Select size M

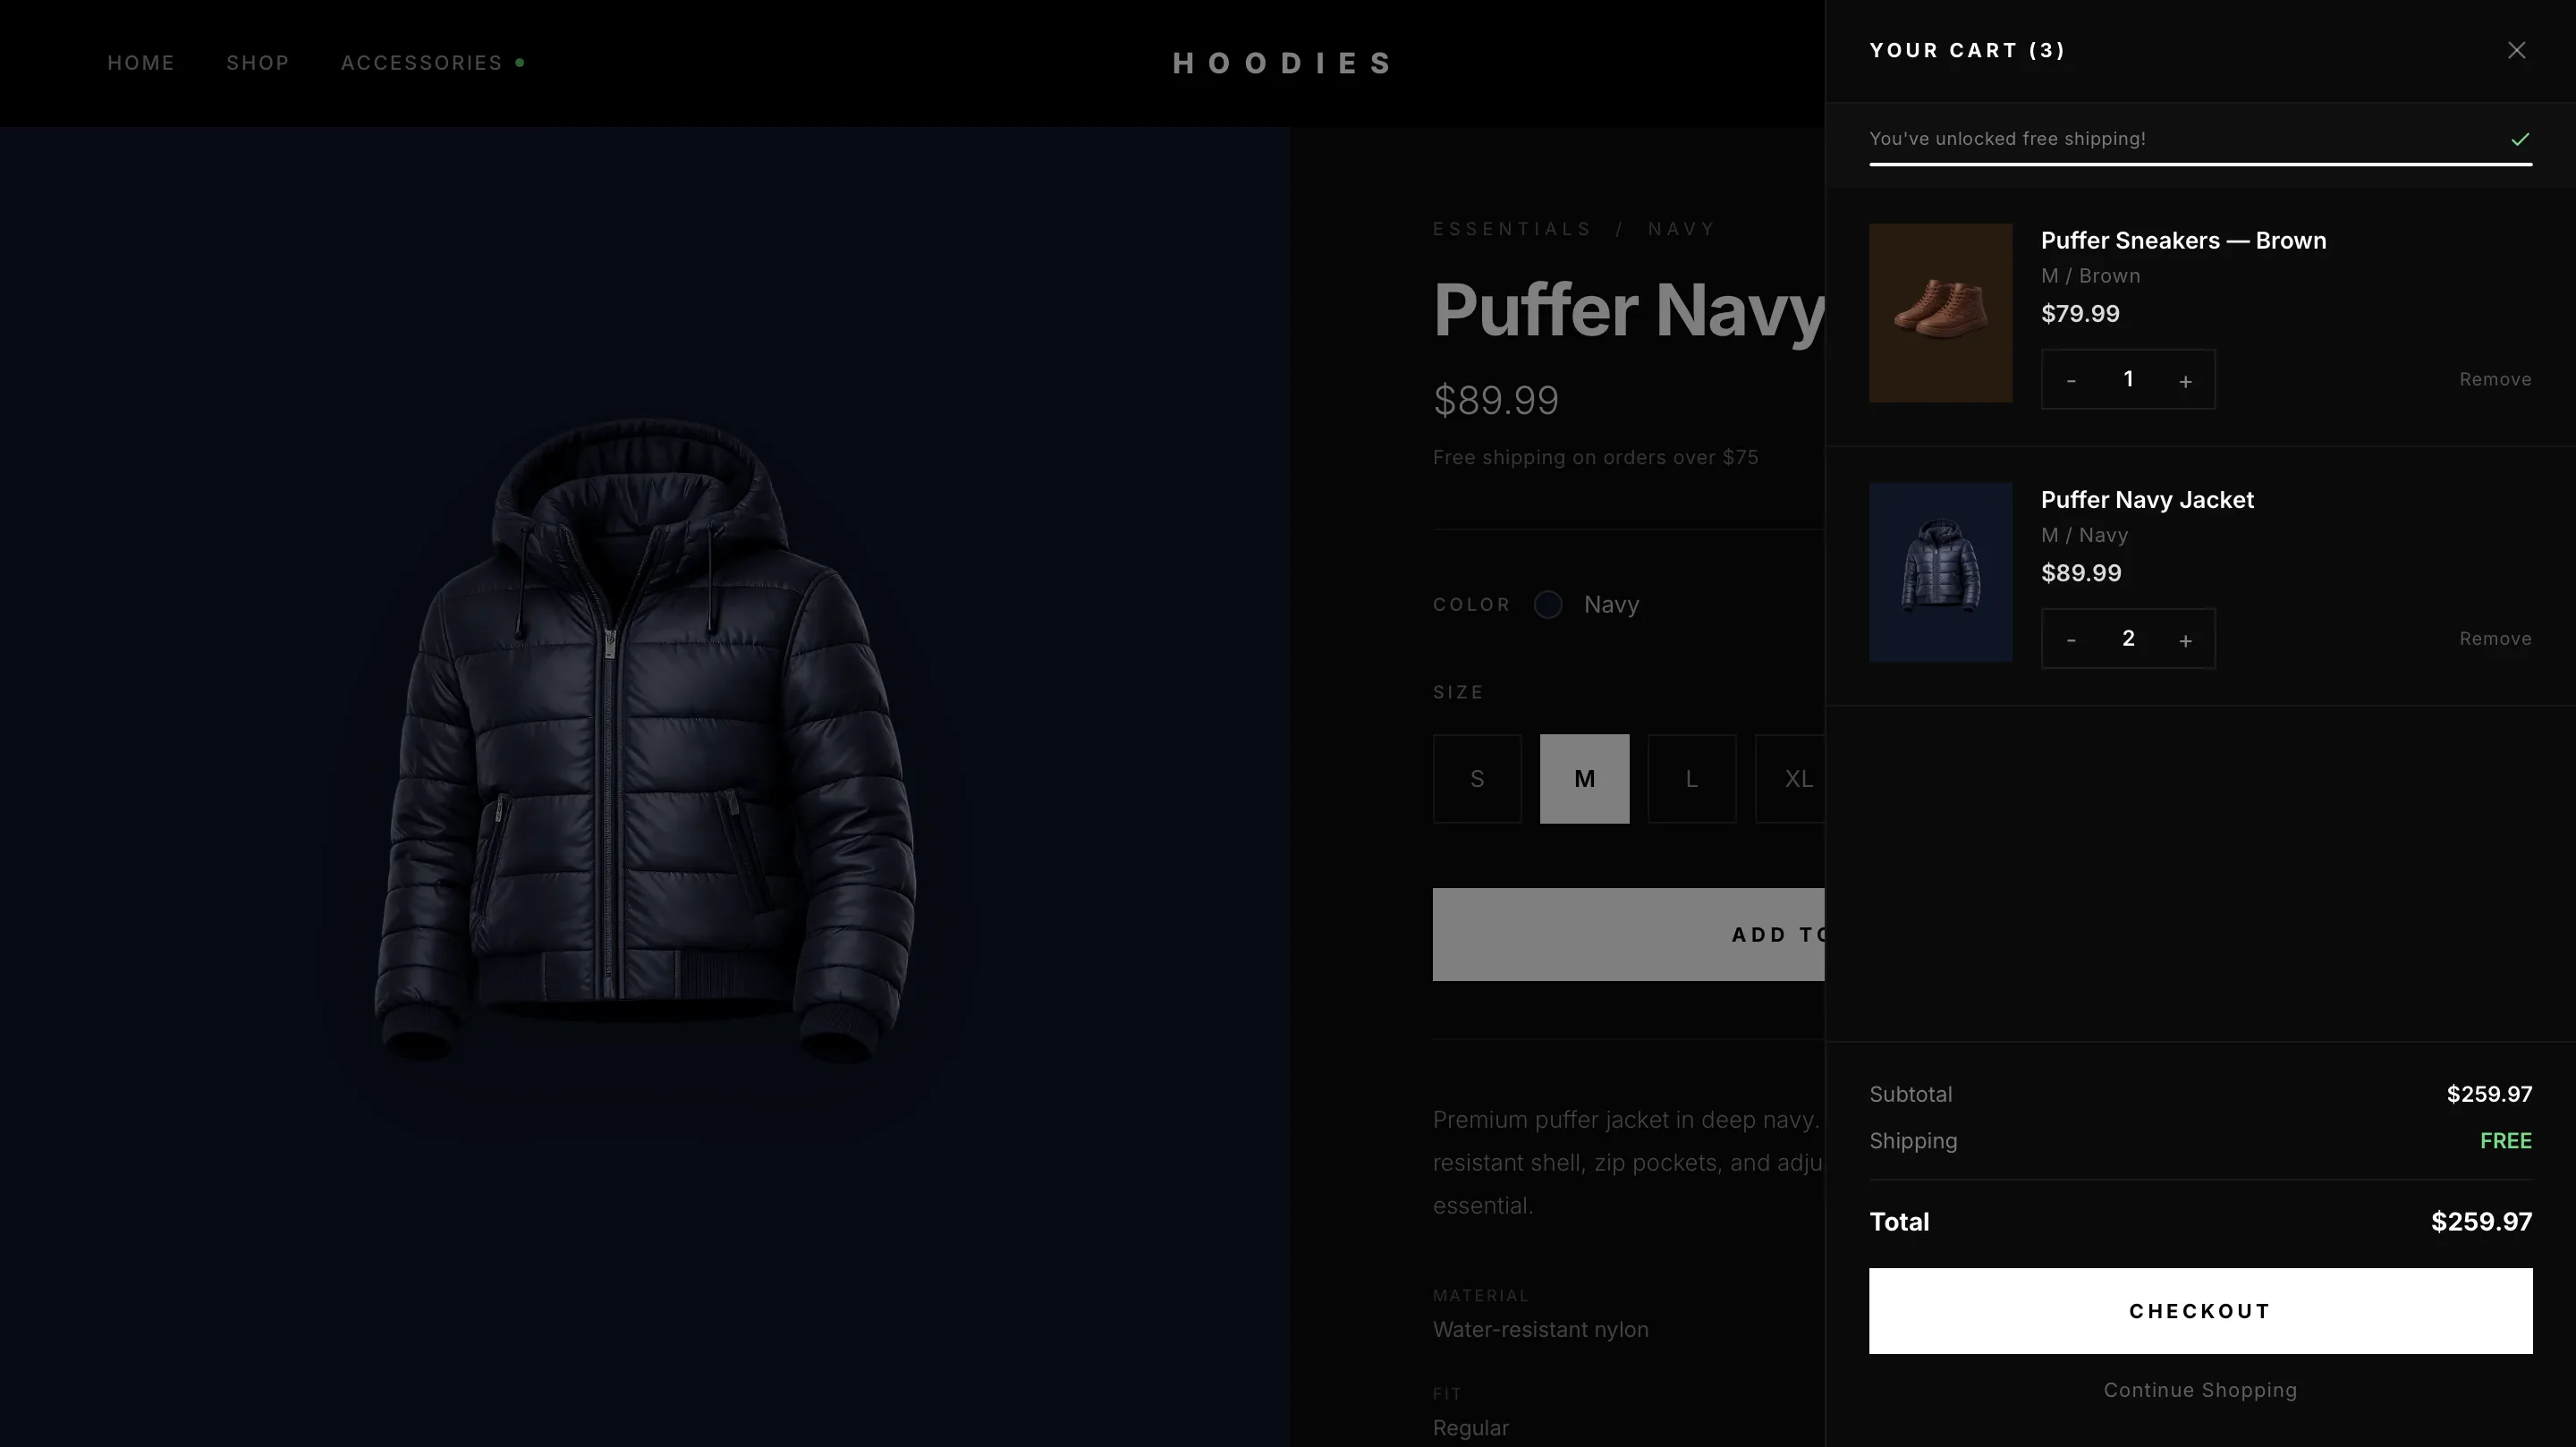(1584, 779)
